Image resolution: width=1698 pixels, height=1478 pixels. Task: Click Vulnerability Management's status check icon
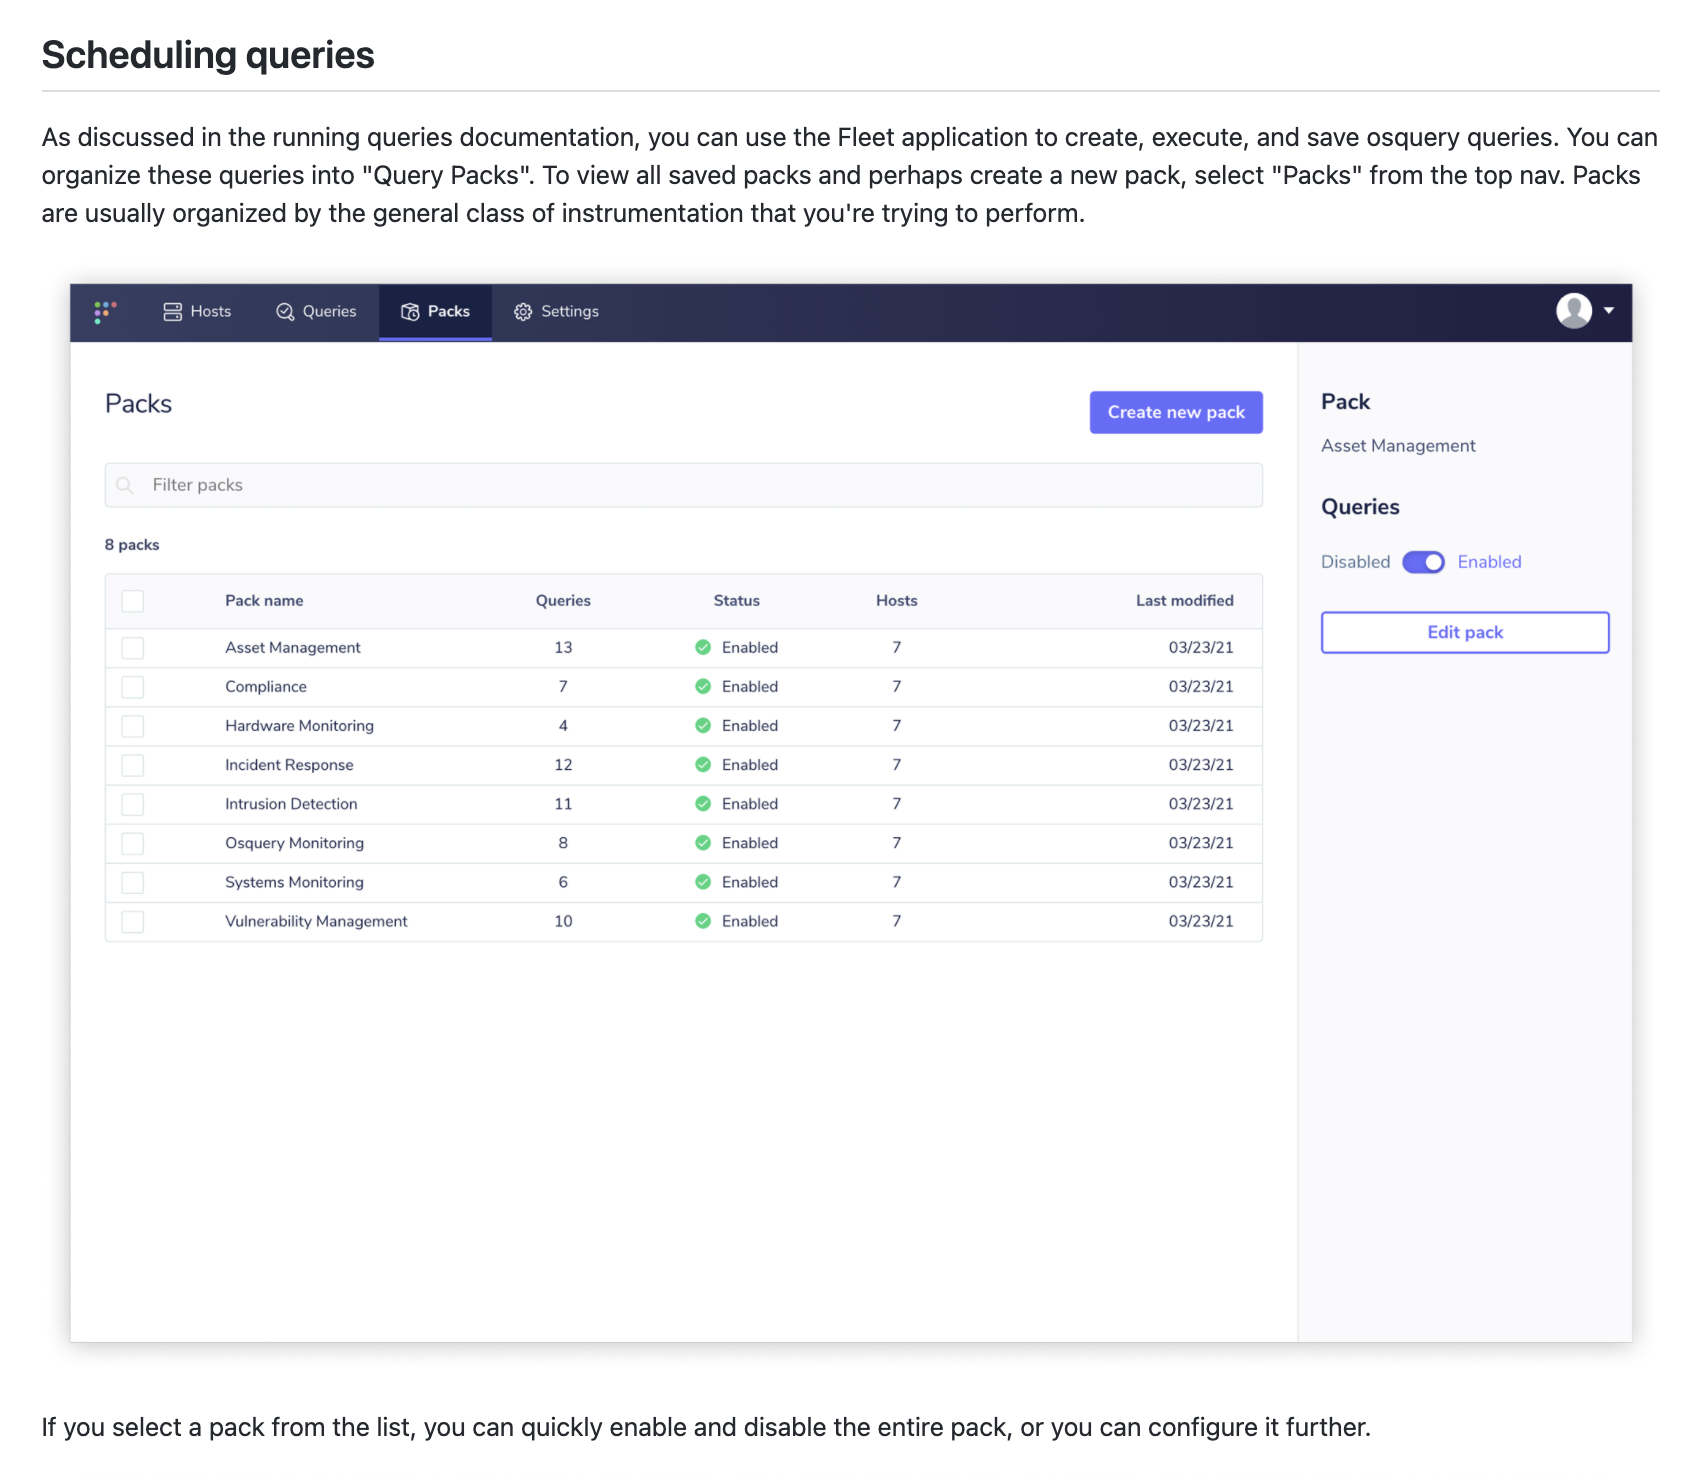[704, 921]
